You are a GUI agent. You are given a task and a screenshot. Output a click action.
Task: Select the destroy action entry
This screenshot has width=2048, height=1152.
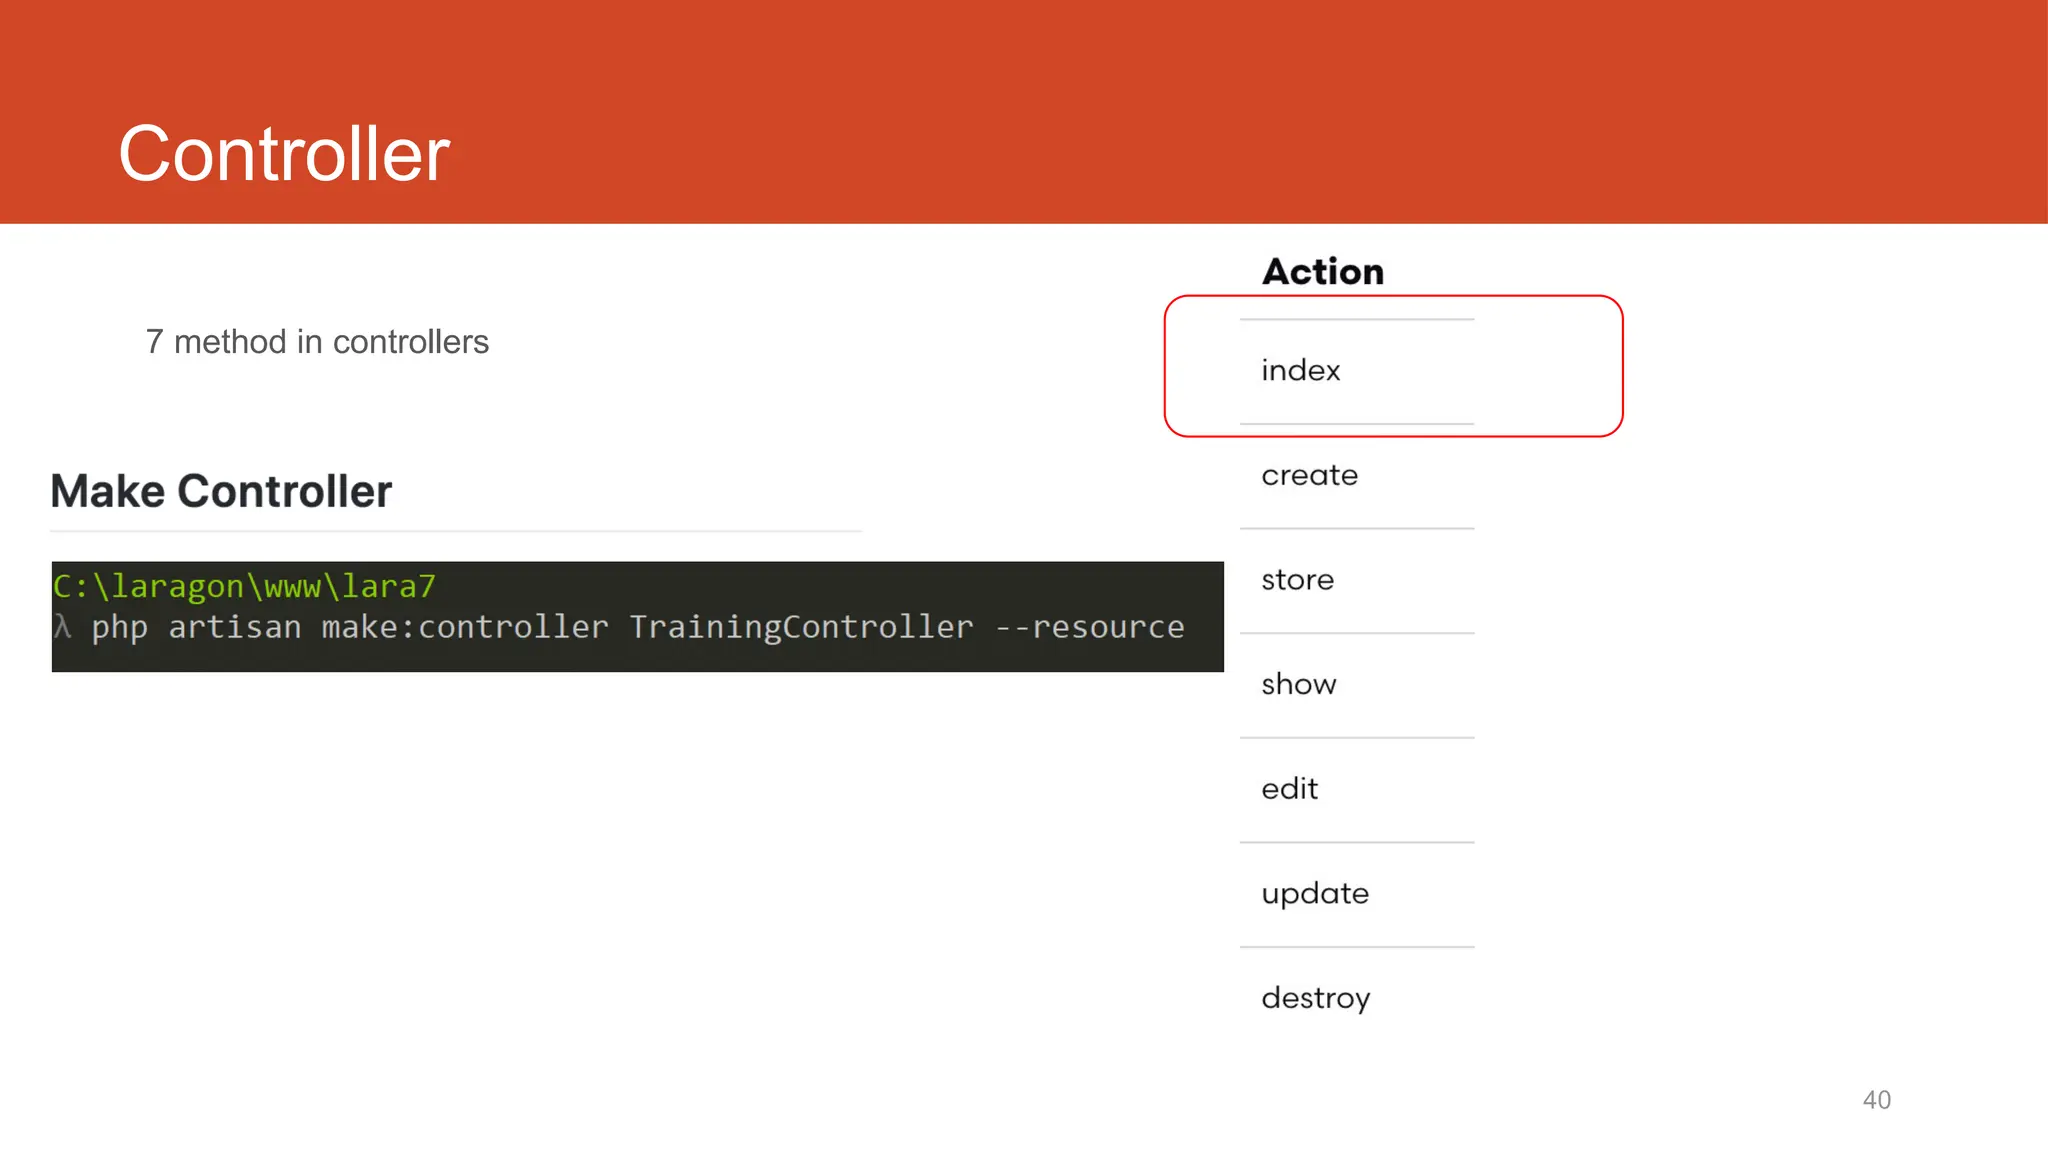click(1315, 998)
